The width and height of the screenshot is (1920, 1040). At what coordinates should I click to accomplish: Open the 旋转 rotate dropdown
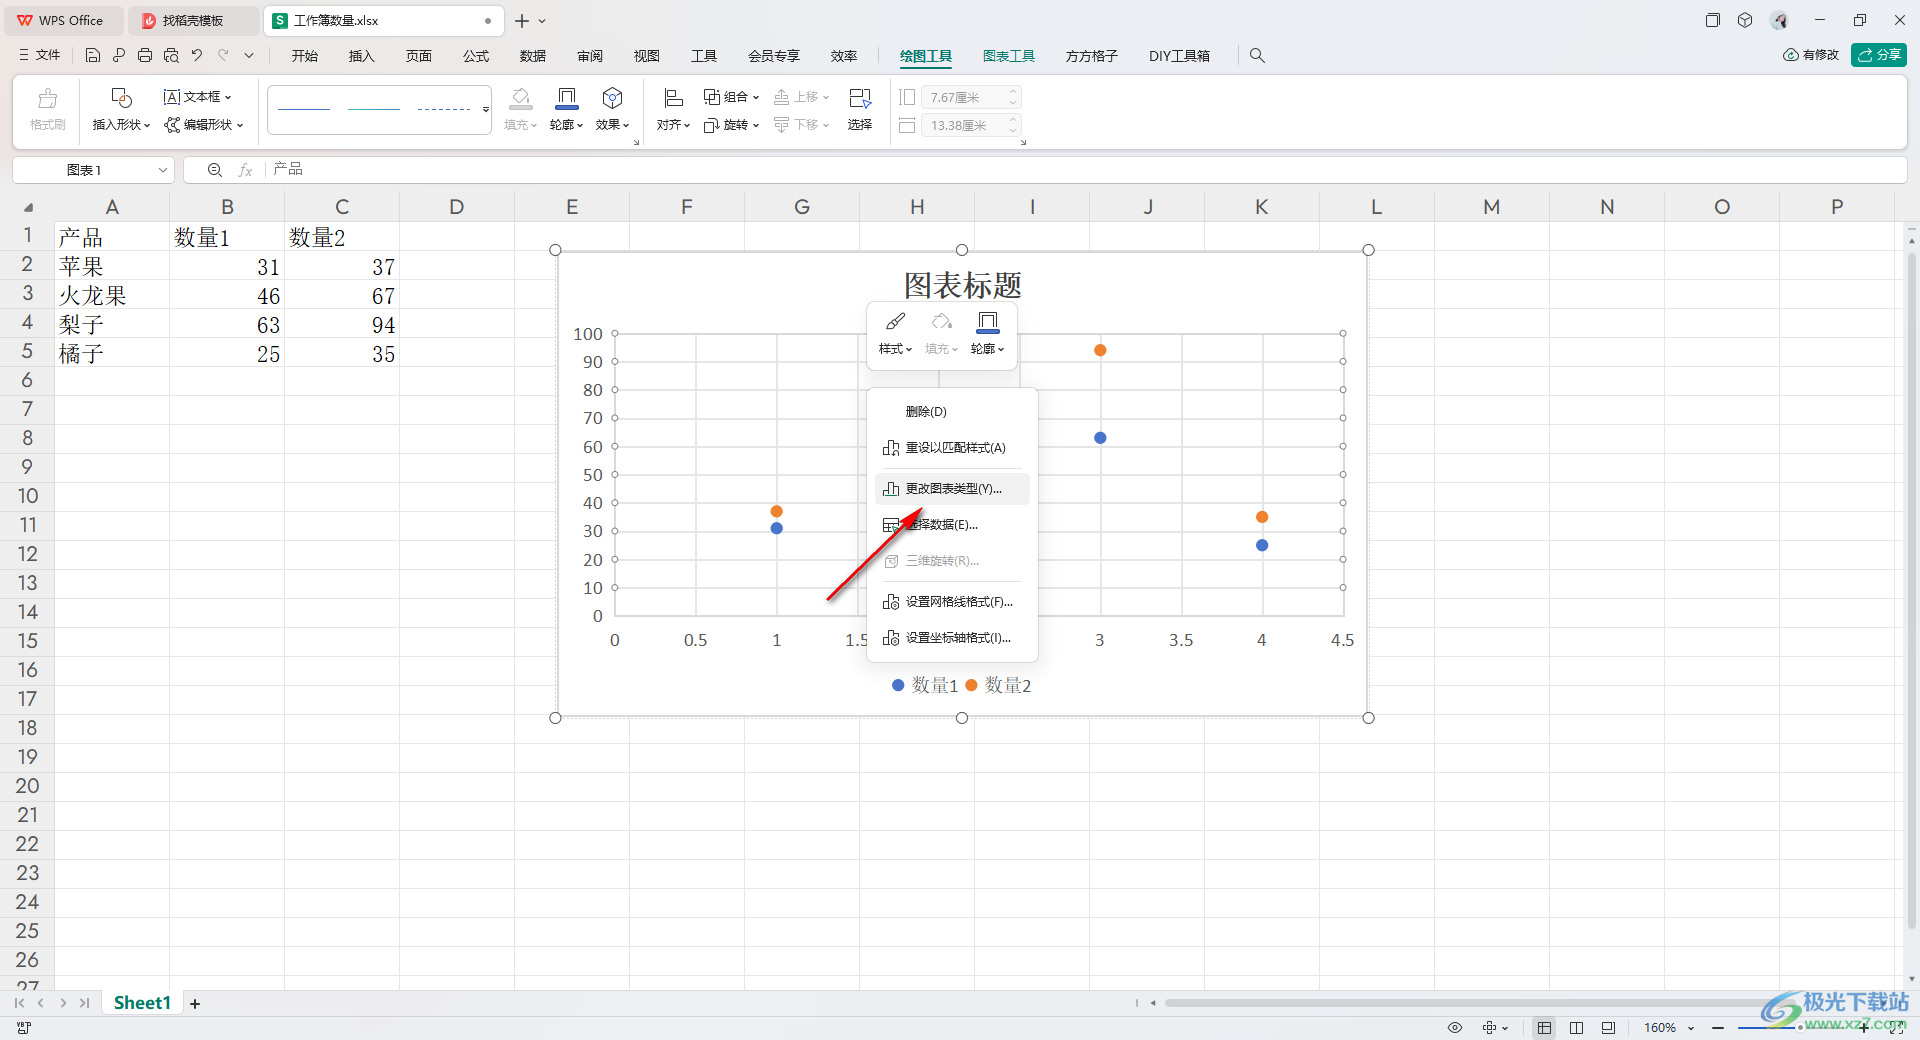point(732,125)
